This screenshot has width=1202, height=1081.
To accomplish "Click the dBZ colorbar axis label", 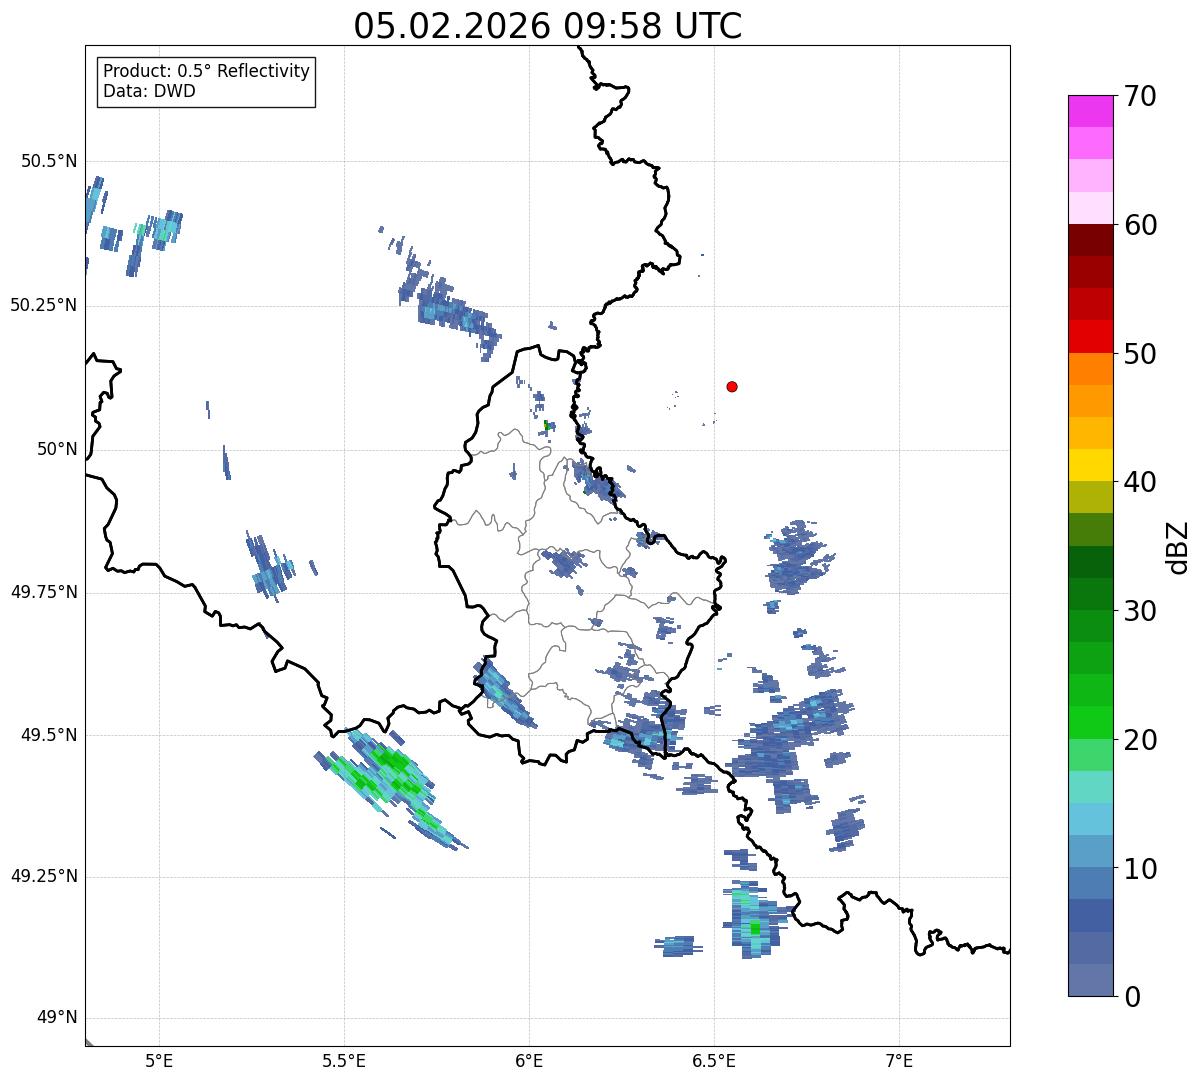I will 1178,546.
